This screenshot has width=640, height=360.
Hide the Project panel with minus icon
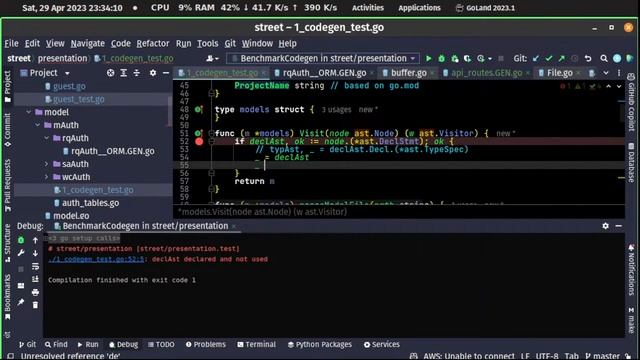pos(166,73)
